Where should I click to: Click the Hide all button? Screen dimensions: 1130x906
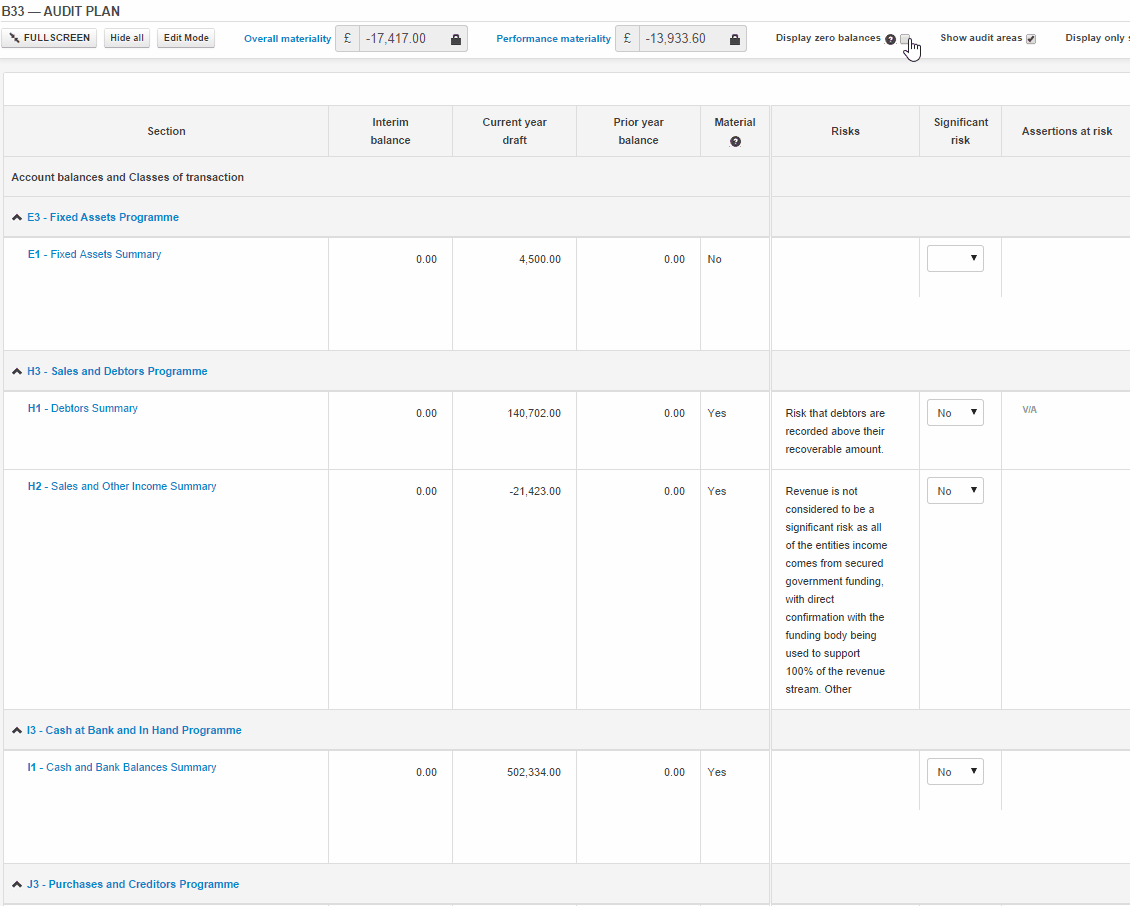[x=126, y=37]
